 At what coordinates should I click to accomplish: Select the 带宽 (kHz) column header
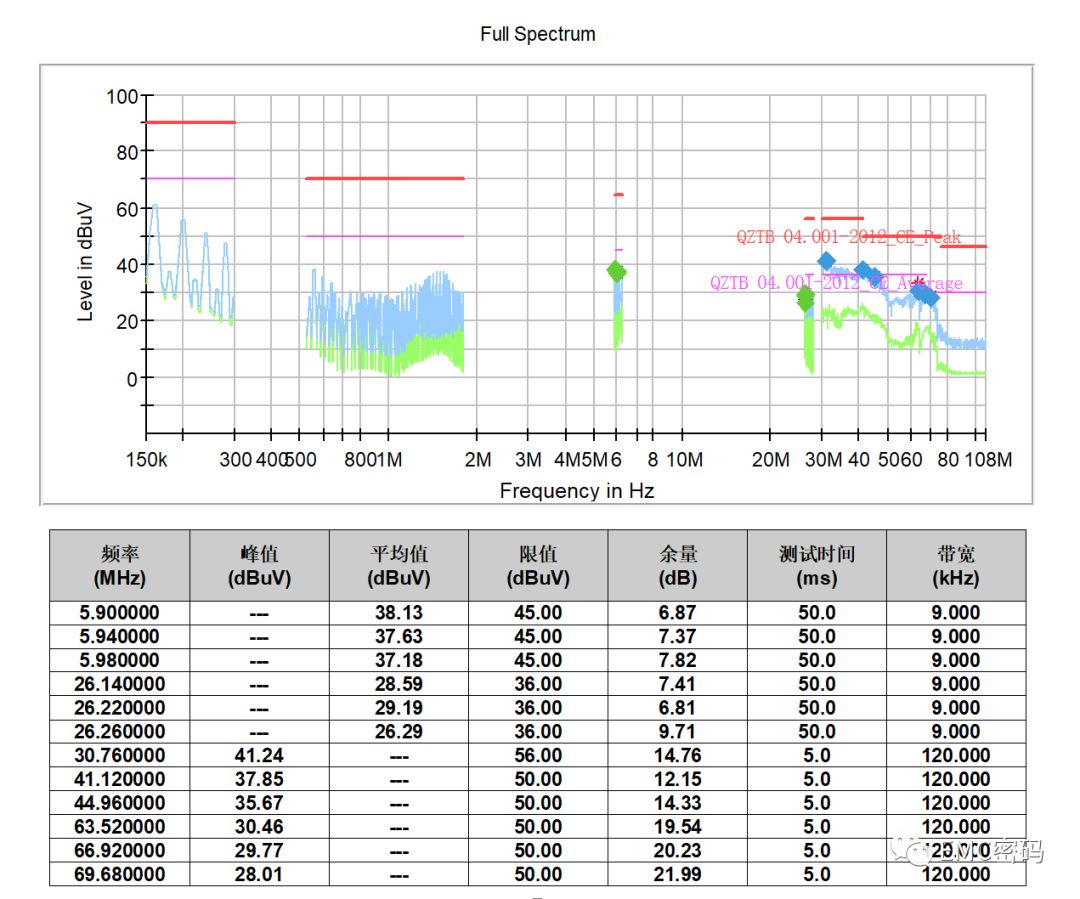coord(955,565)
